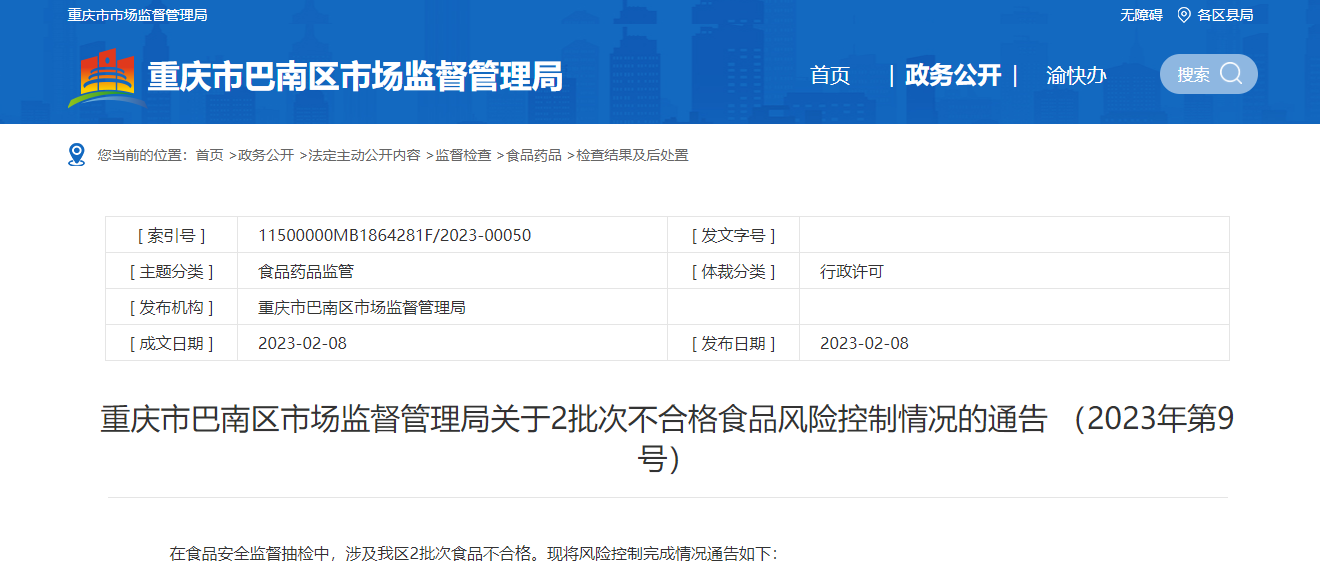This screenshot has height=572, width=1320.
Task: Click the article headline about 2批次不合格食品
Action: (x=668, y=439)
